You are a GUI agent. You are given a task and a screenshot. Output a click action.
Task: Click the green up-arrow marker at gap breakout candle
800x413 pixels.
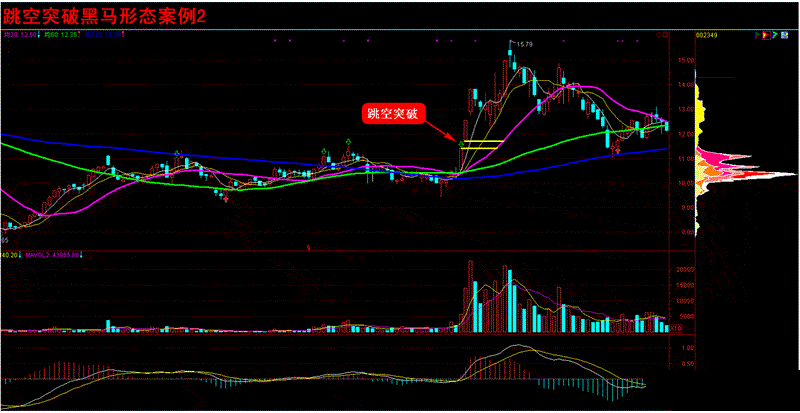pyautogui.click(x=461, y=144)
